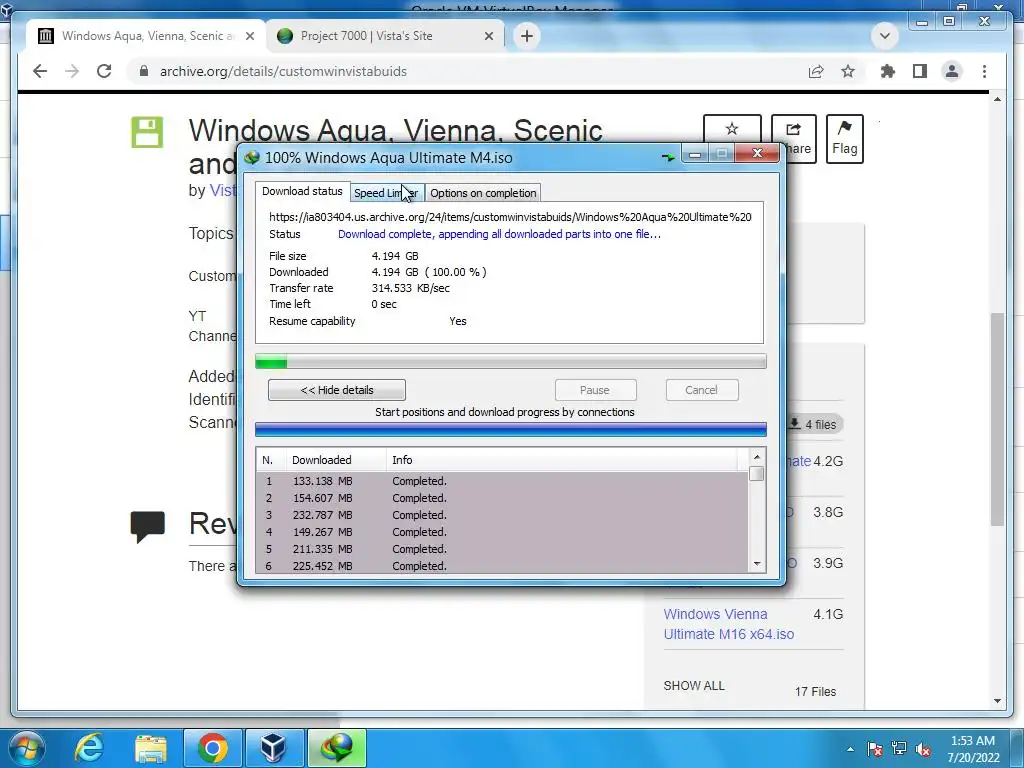Click network tray icon
Image resolution: width=1024 pixels, height=768 pixels.
(x=899, y=749)
